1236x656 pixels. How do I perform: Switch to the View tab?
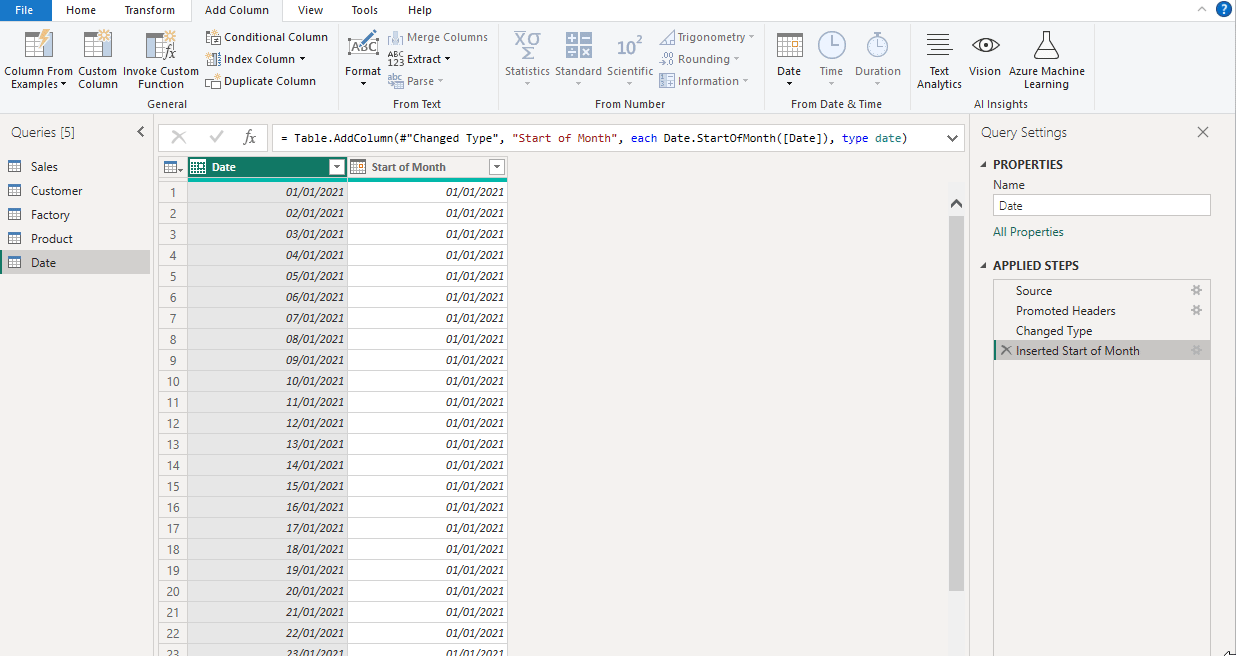[x=311, y=10]
